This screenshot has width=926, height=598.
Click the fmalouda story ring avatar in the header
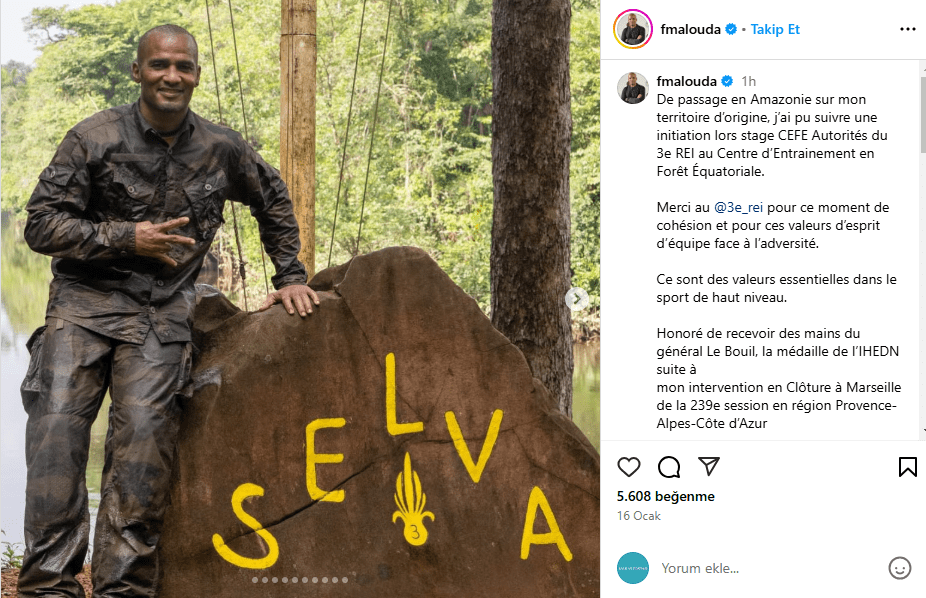(632, 29)
